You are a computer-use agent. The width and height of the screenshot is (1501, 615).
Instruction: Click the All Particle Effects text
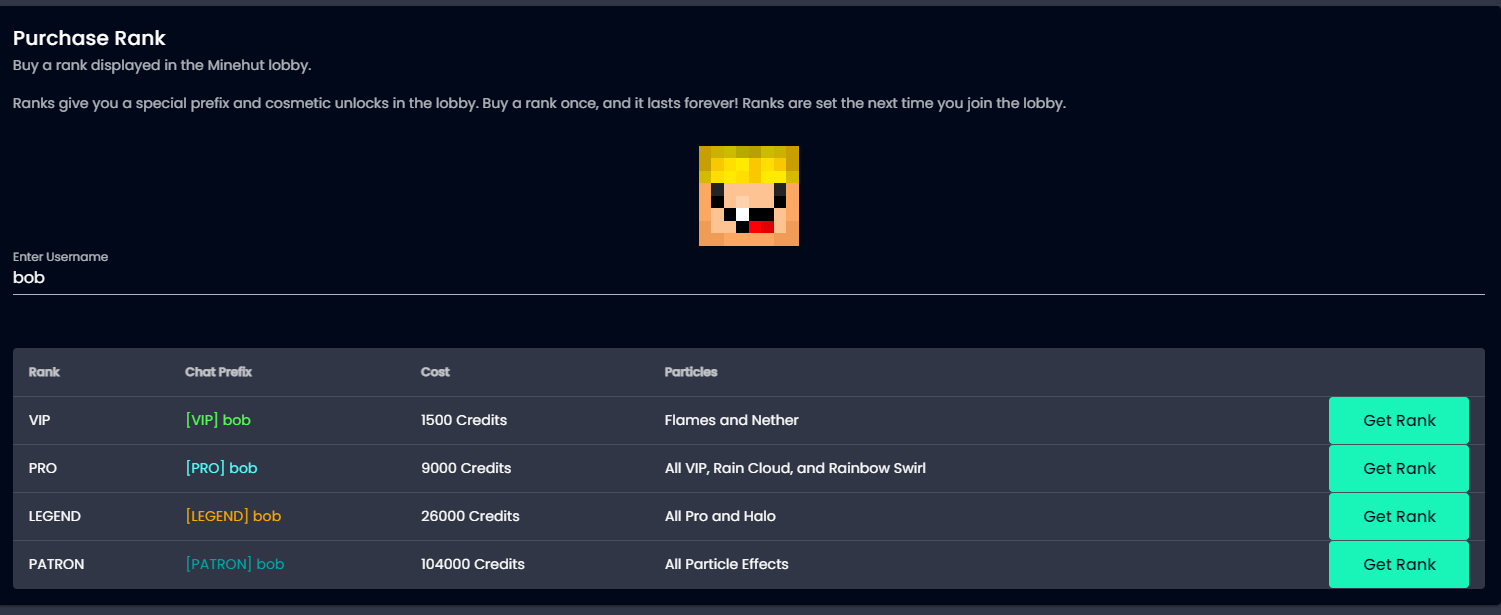point(727,564)
